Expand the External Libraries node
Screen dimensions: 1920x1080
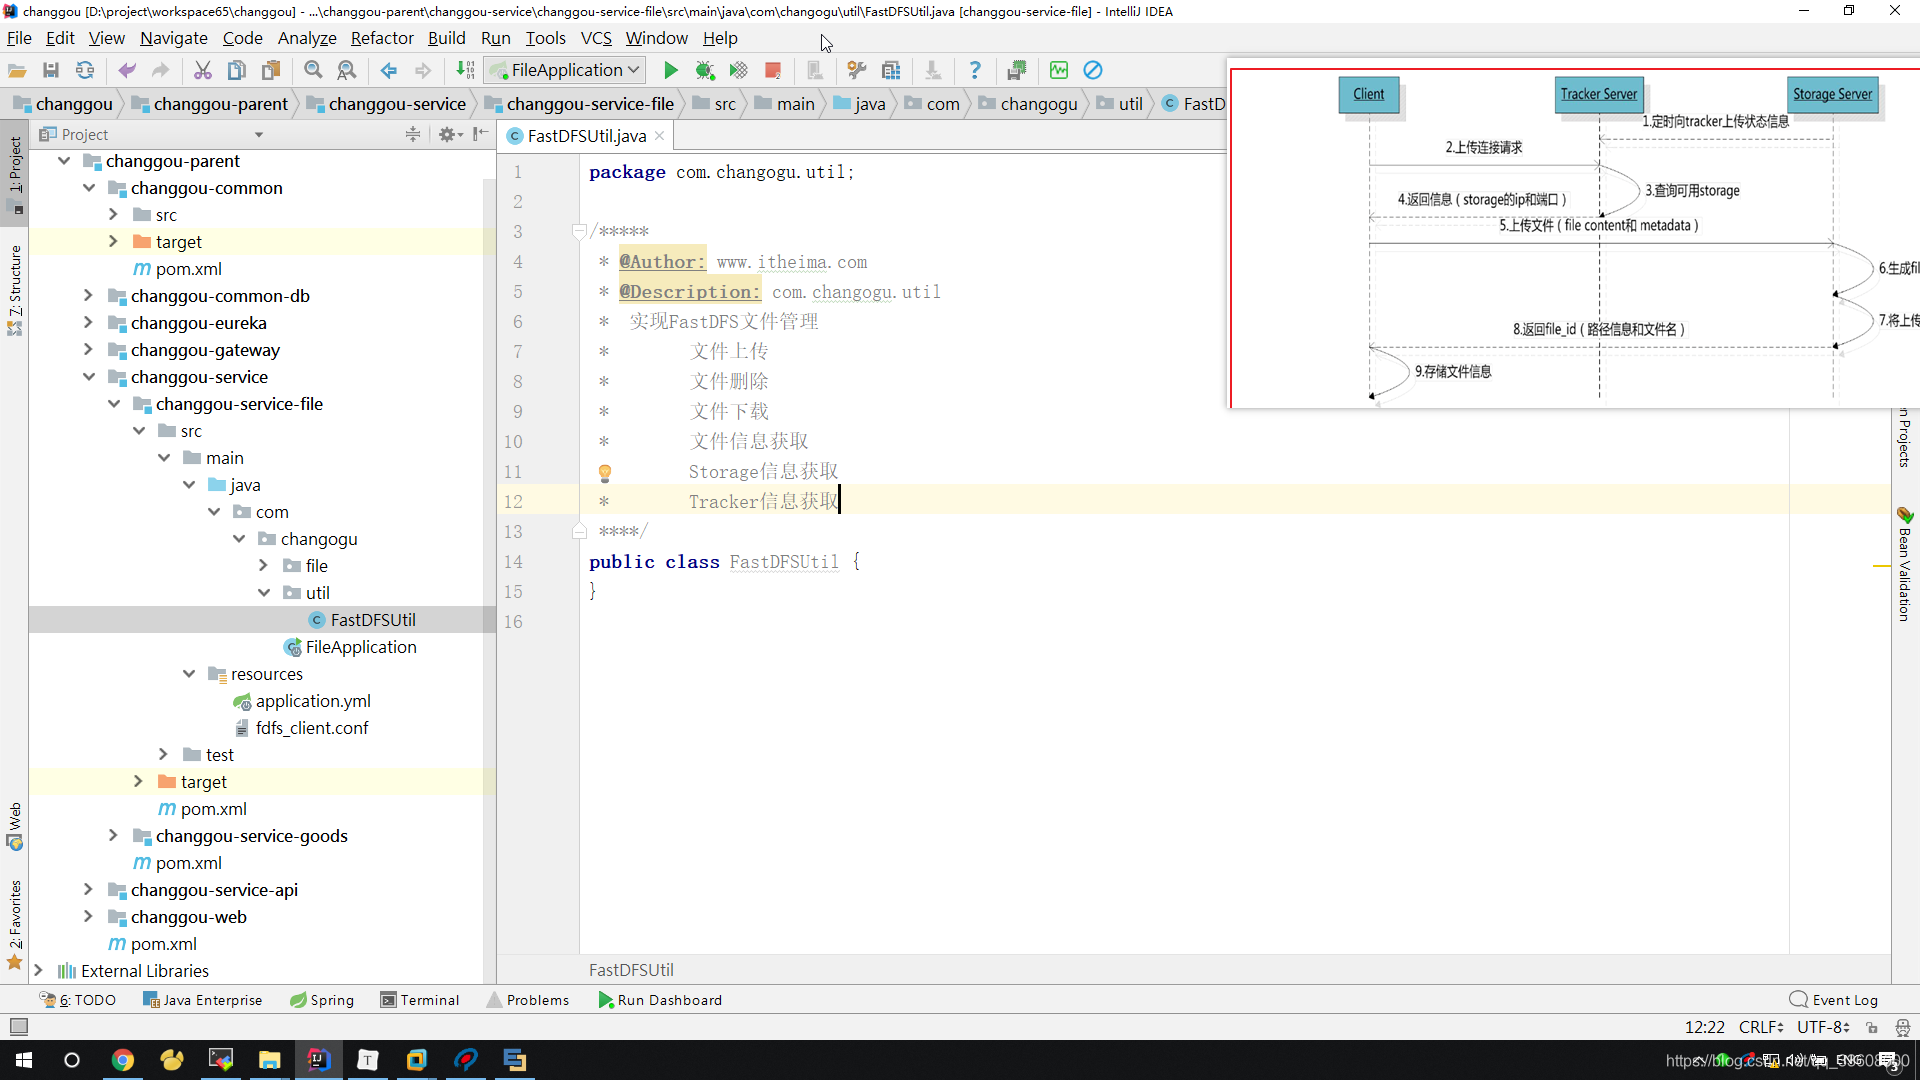point(39,971)
